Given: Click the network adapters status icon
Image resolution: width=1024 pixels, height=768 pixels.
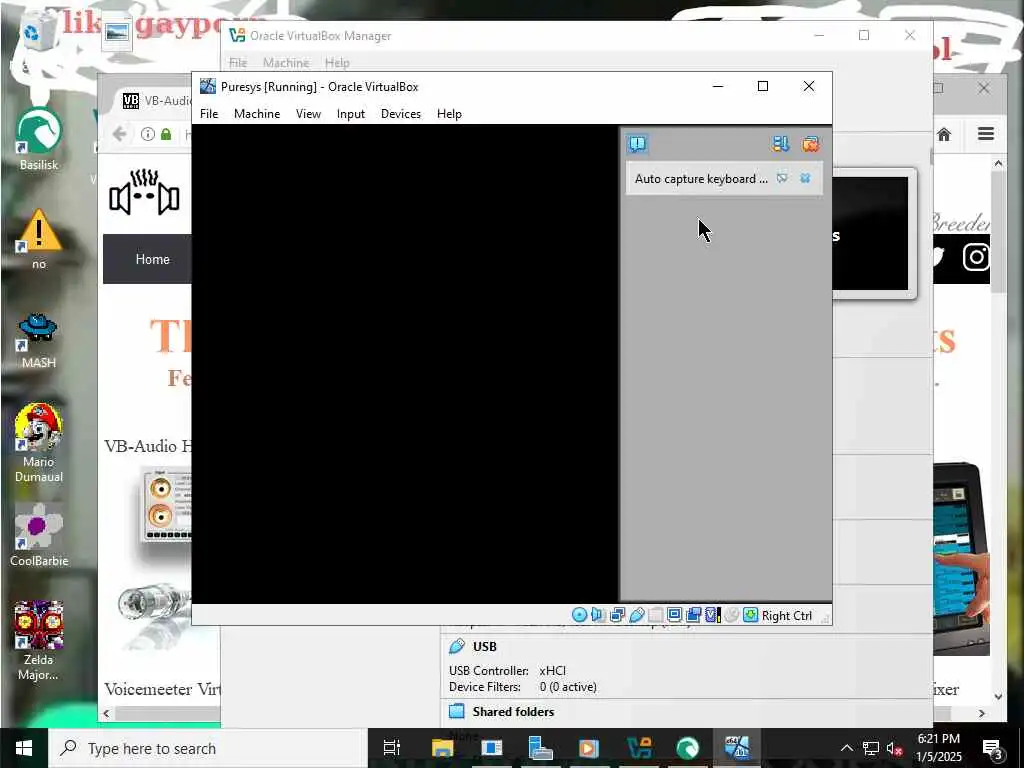Looking at the screenshot, I should (617, 615).
